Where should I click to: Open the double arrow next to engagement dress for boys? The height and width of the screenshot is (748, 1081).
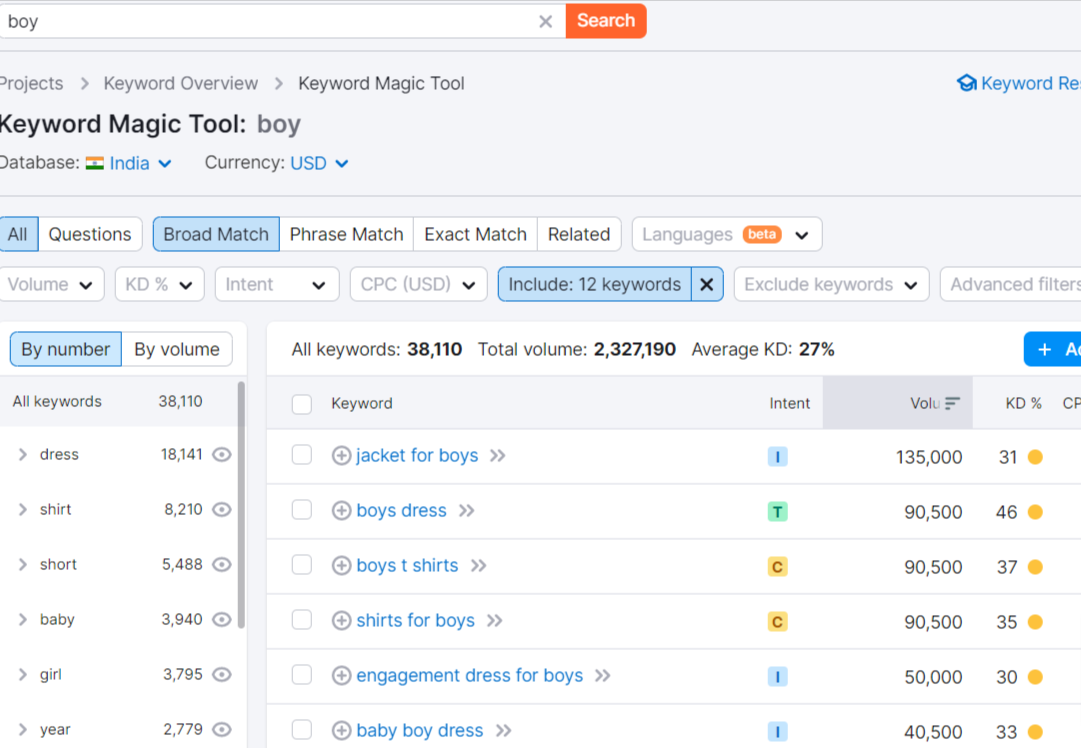click(x=603, y=676)
